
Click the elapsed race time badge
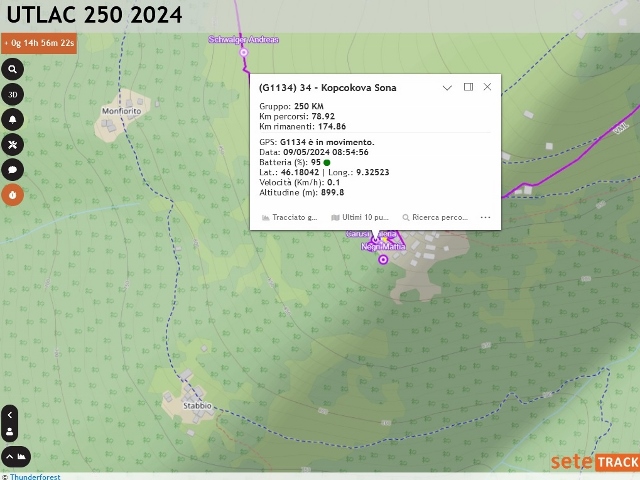pyautogui.click(x=39, y=43)
